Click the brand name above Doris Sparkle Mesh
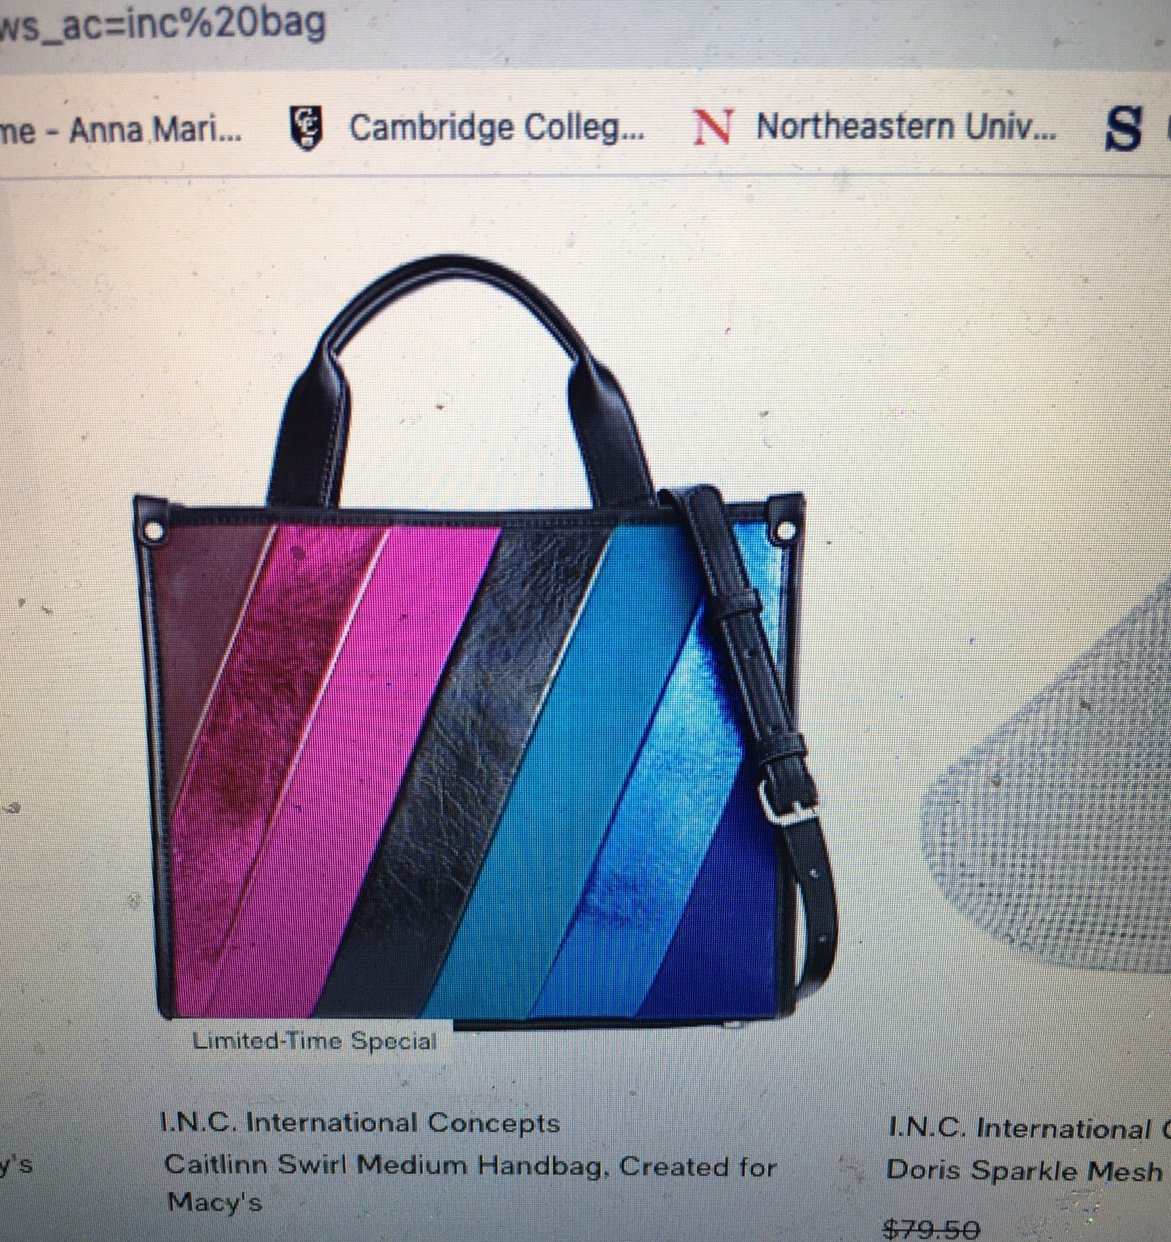1171x1242 pixels. pos(1030,1129)
